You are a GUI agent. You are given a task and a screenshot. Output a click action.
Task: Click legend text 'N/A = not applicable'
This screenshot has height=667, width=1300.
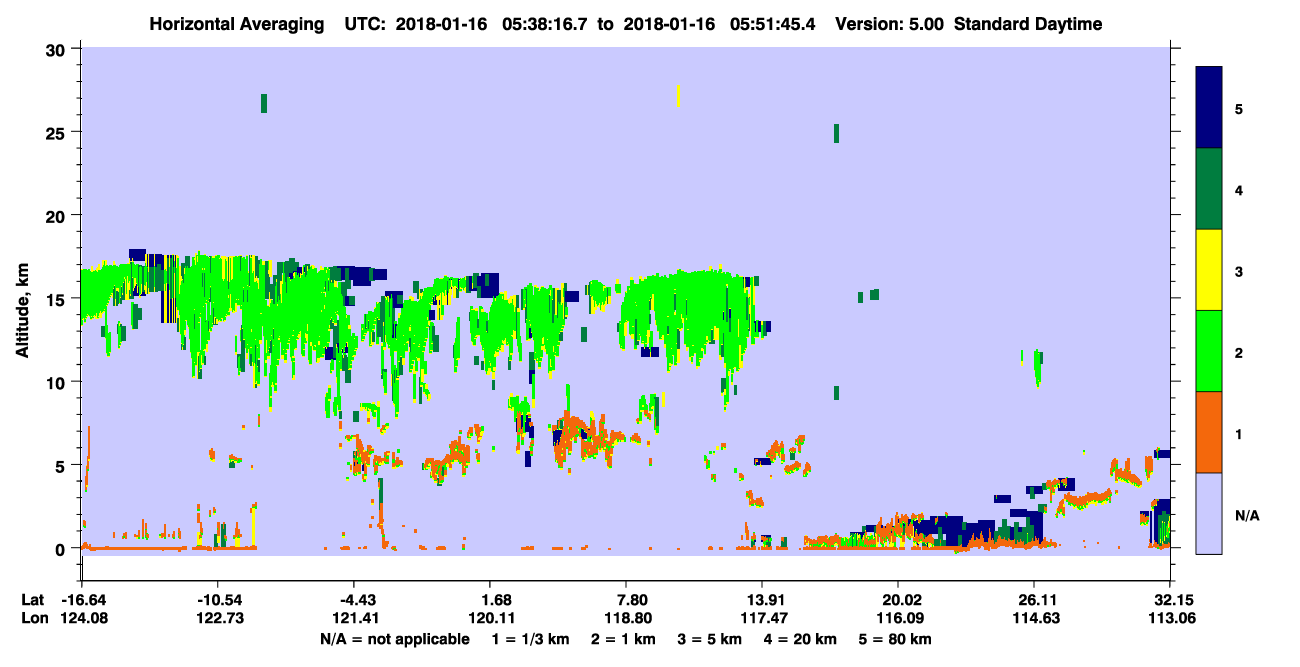tap(395, 639)
